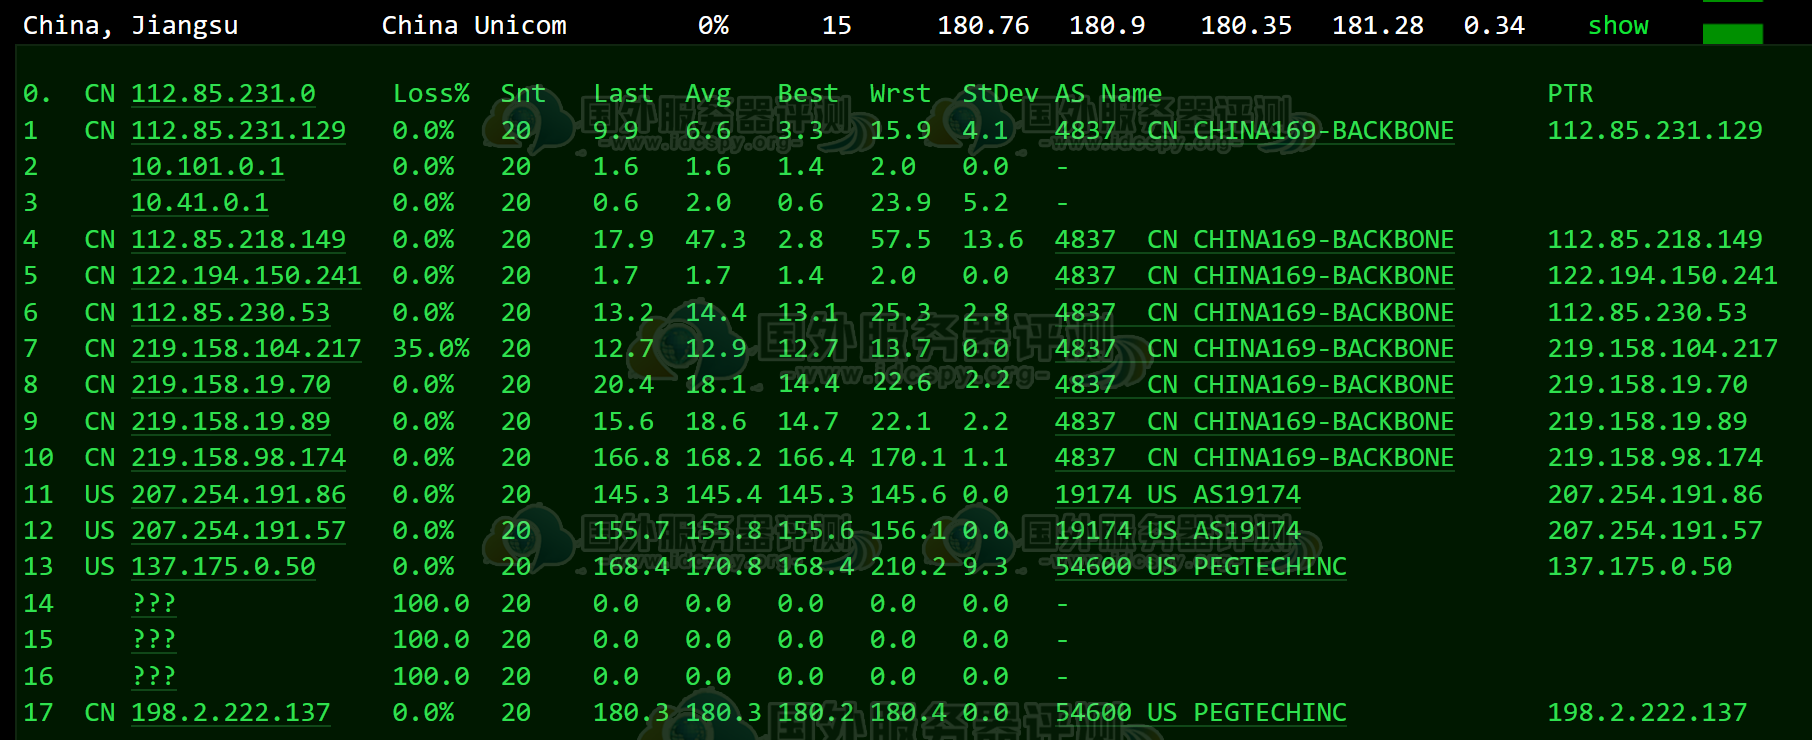
Task: Click the ??? link in hop 16
Action: click(x=154, y=677)
